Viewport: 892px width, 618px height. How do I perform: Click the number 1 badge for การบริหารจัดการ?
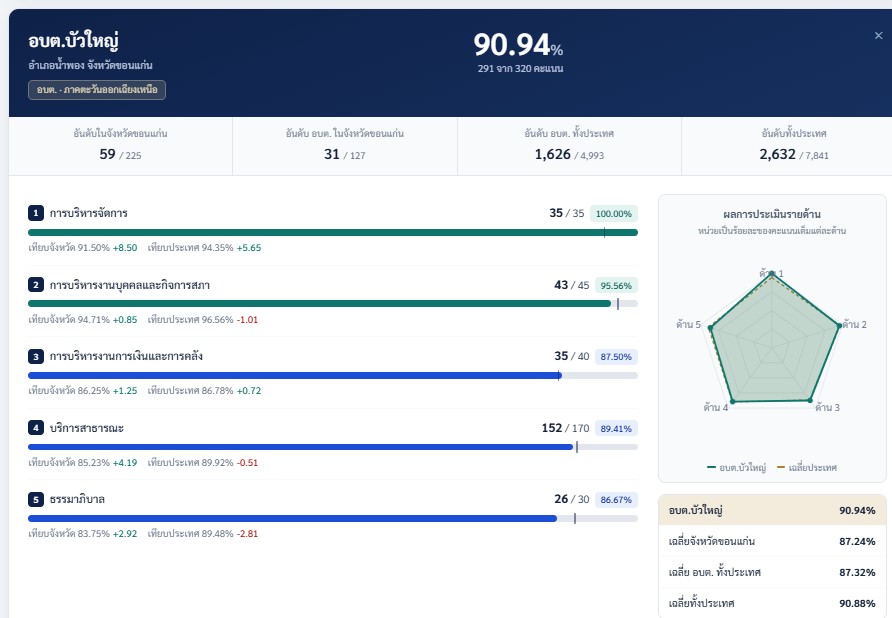pyautogui.click(x=35, y=213)
